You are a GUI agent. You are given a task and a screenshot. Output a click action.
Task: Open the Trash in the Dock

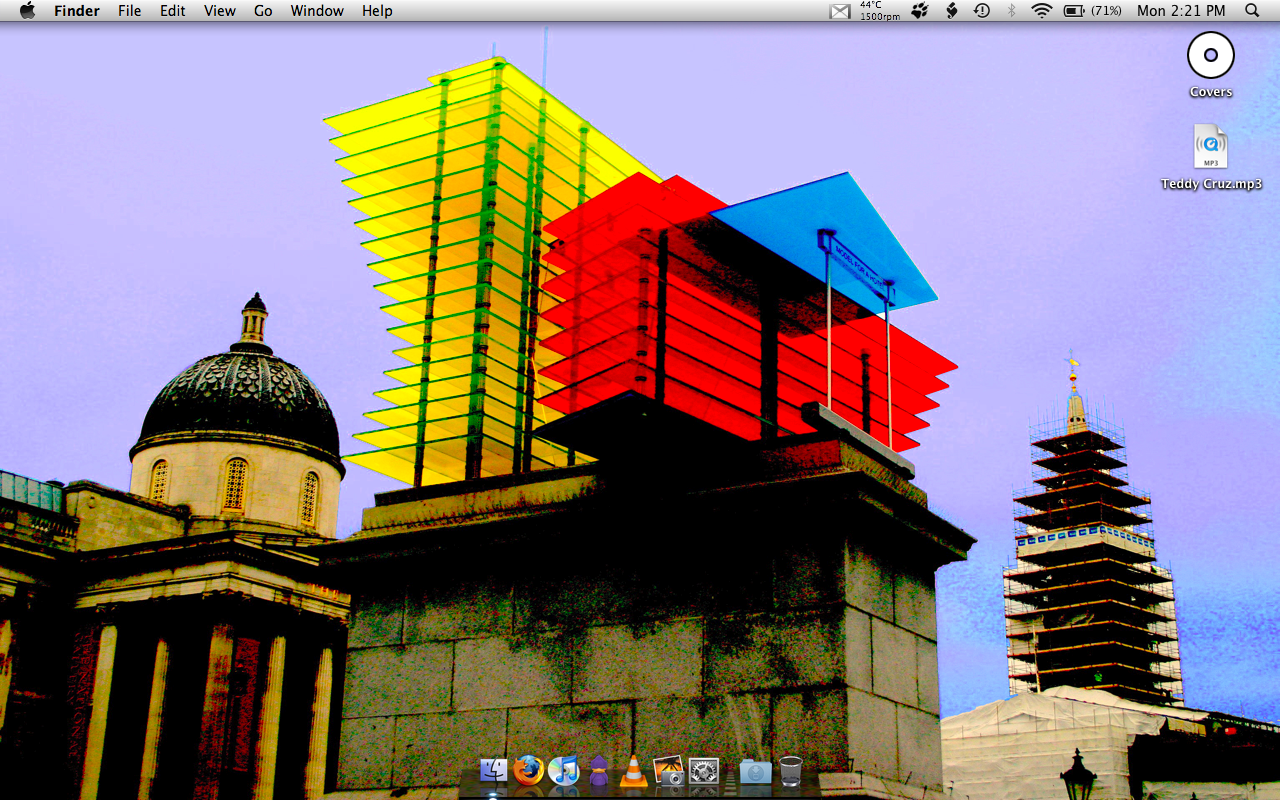pyautogui.click(x=790, y=770)
